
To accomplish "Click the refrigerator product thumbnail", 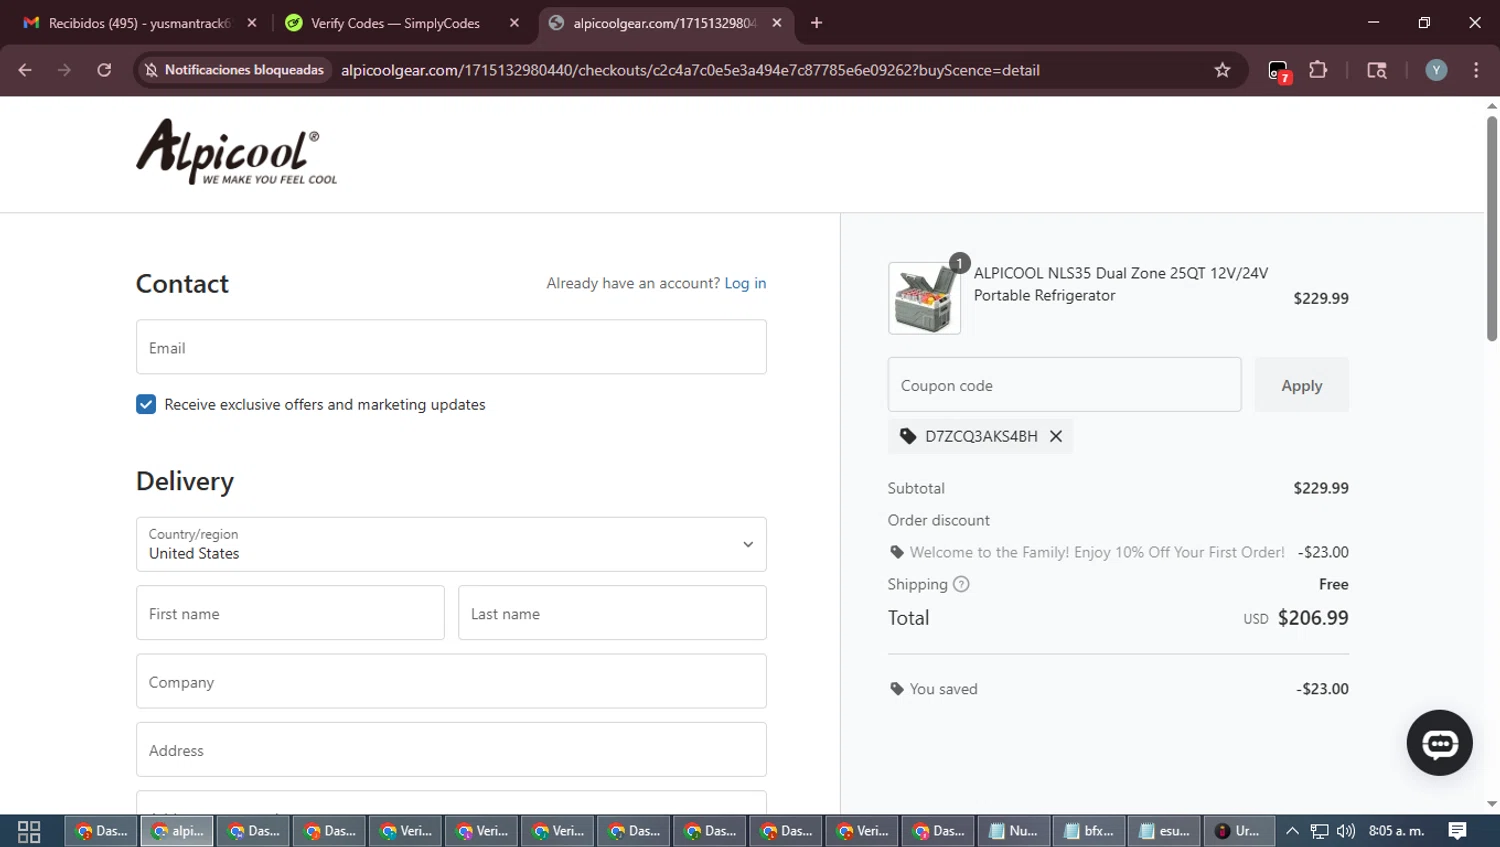I will click(x=924, y=298).
